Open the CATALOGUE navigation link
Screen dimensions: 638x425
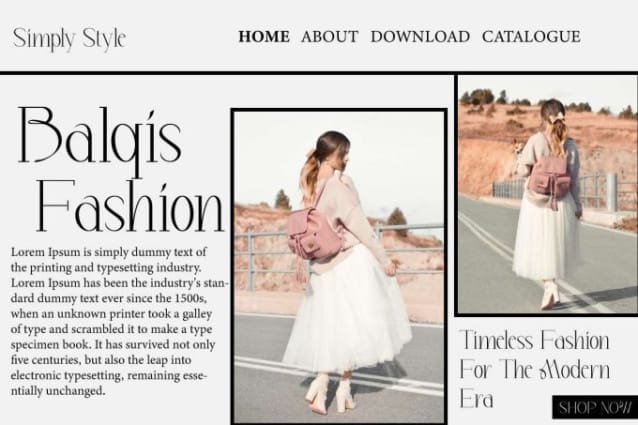pos(531,37)
